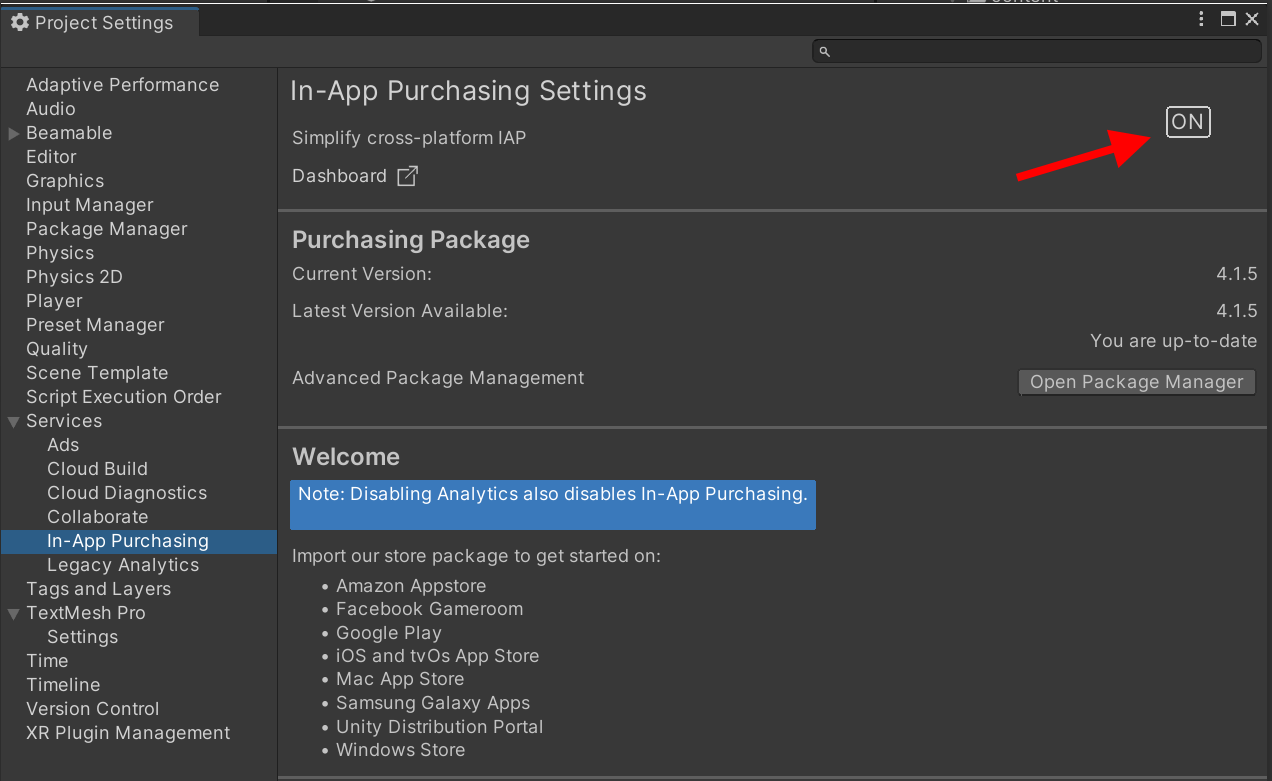
Task: Select Ads under Services
Action: click(x=63, y=445)
